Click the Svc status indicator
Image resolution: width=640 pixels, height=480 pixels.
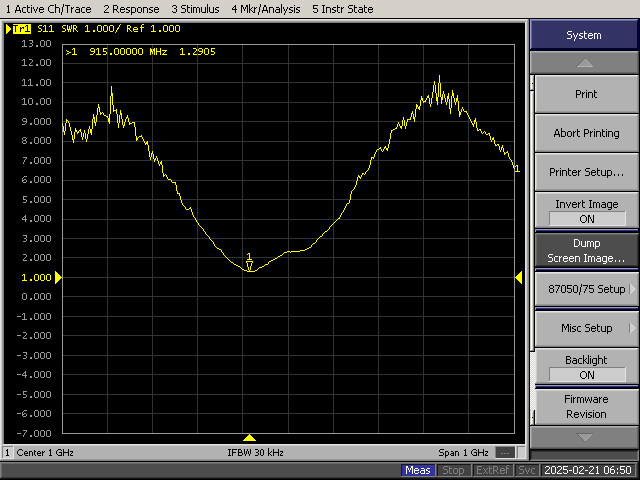527,470
